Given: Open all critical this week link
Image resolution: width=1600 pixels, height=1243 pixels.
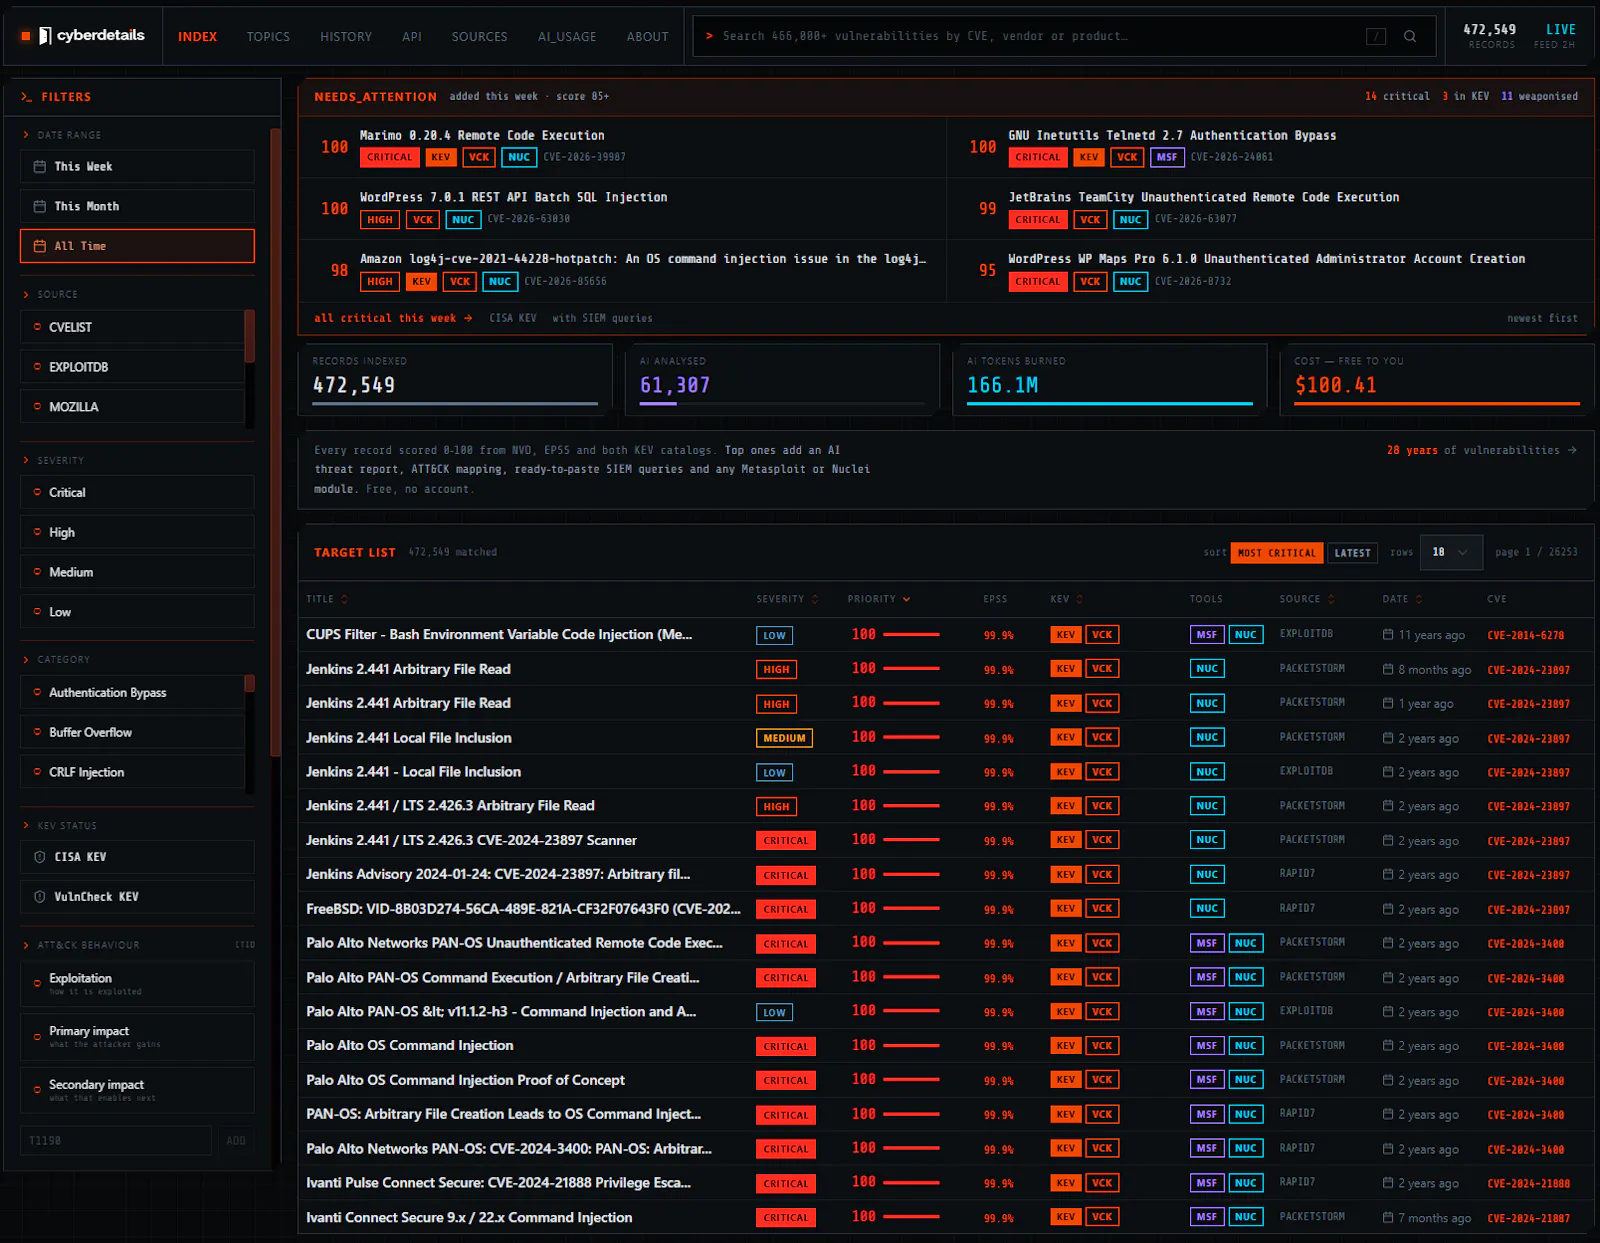Looking at the screenshot, I should point(393,318).
